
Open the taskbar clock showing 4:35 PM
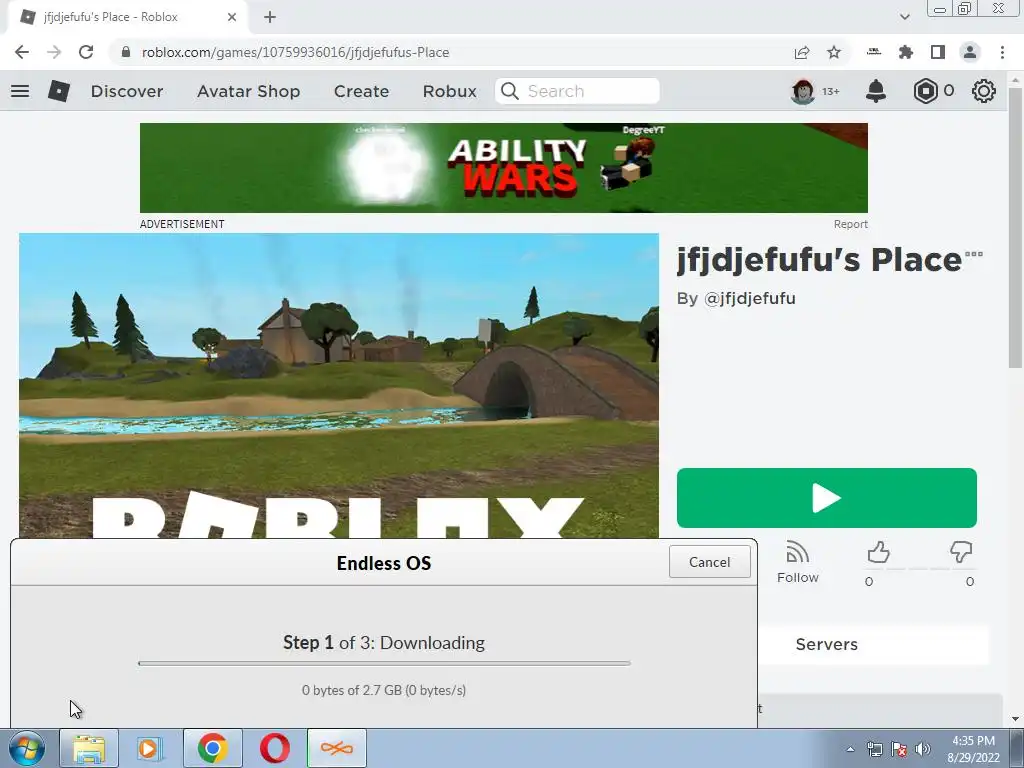973,749
